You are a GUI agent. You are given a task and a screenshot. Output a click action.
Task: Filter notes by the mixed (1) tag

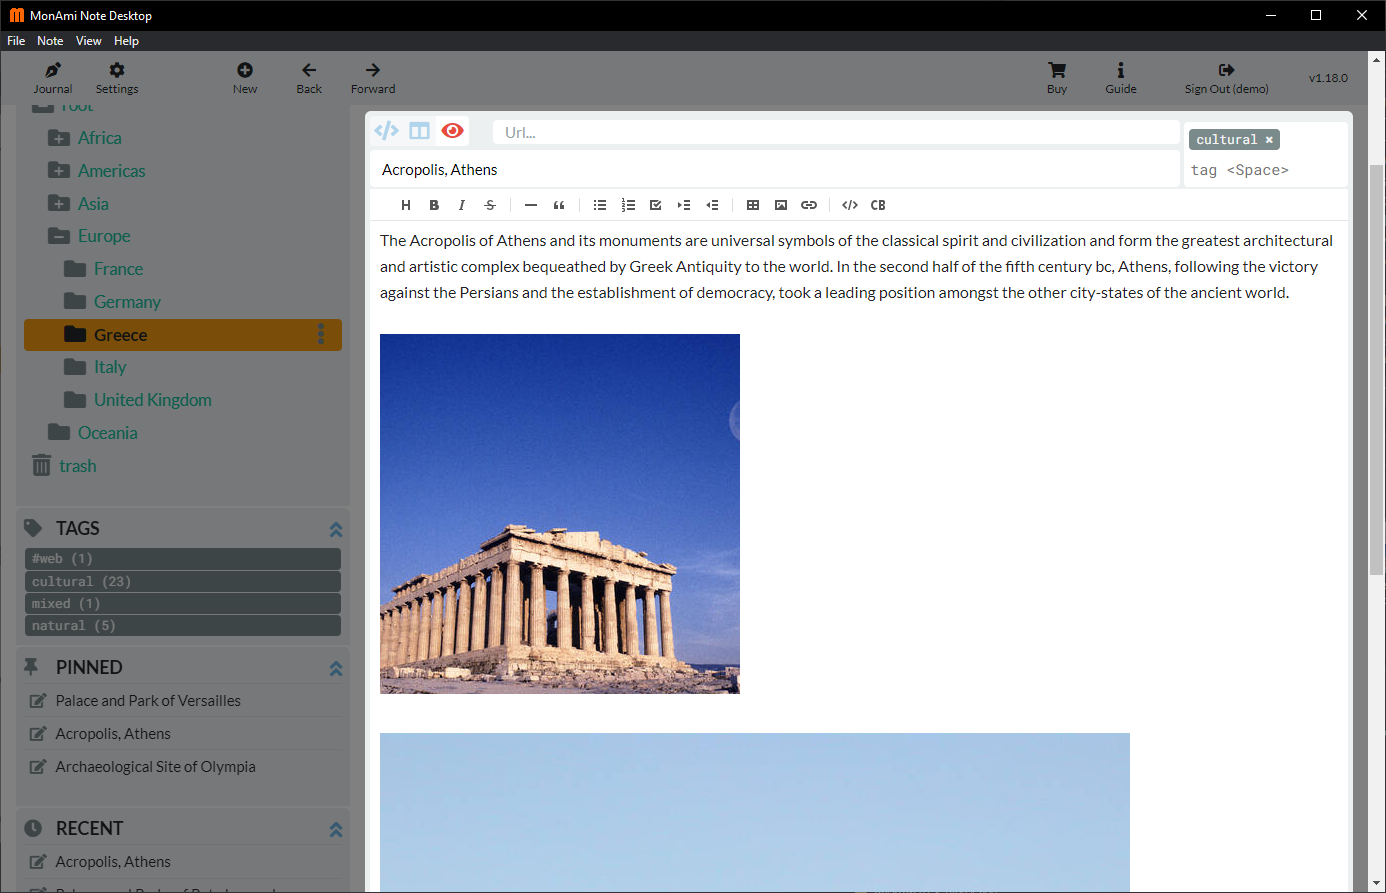[x=183, y=603]
